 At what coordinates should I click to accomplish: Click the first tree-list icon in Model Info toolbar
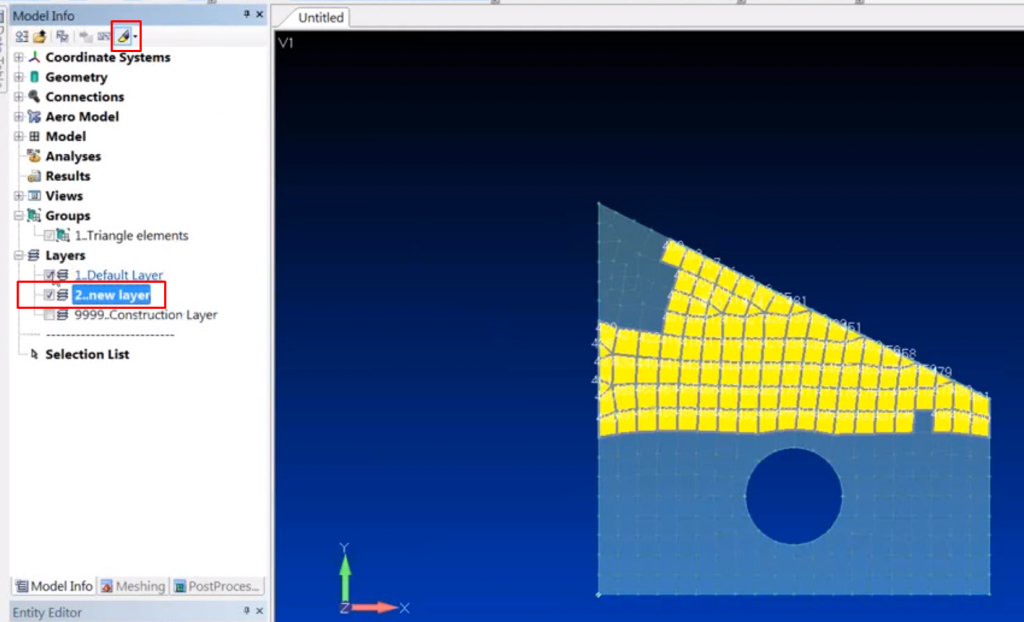(x=22, y=37)
